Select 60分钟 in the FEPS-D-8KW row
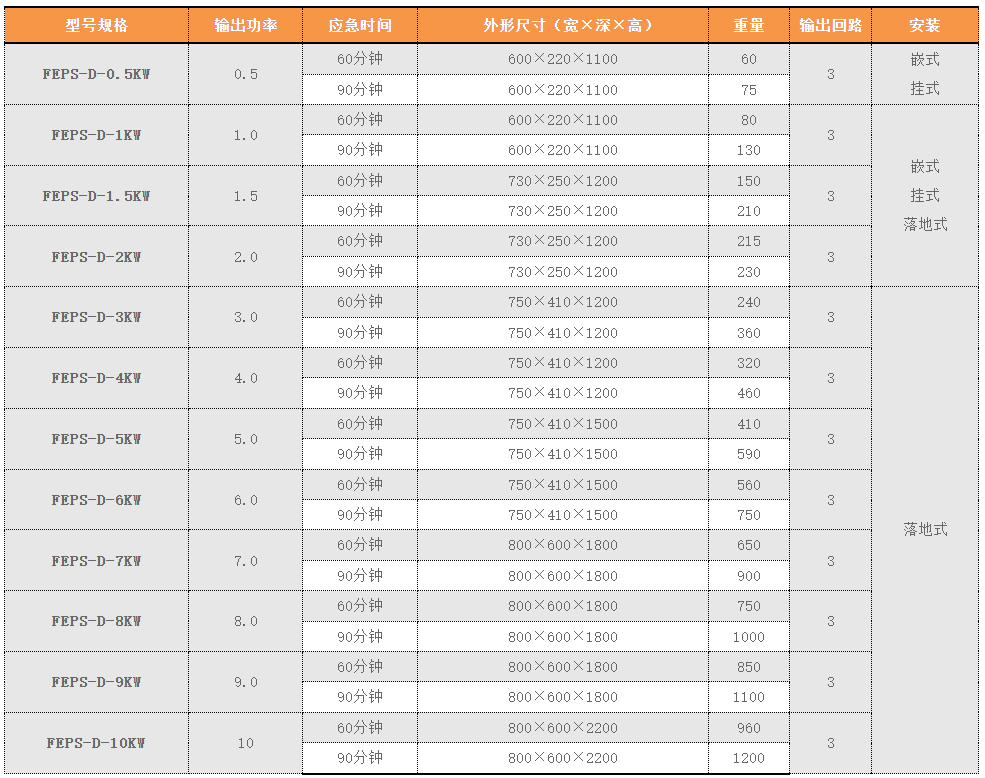 359,606
